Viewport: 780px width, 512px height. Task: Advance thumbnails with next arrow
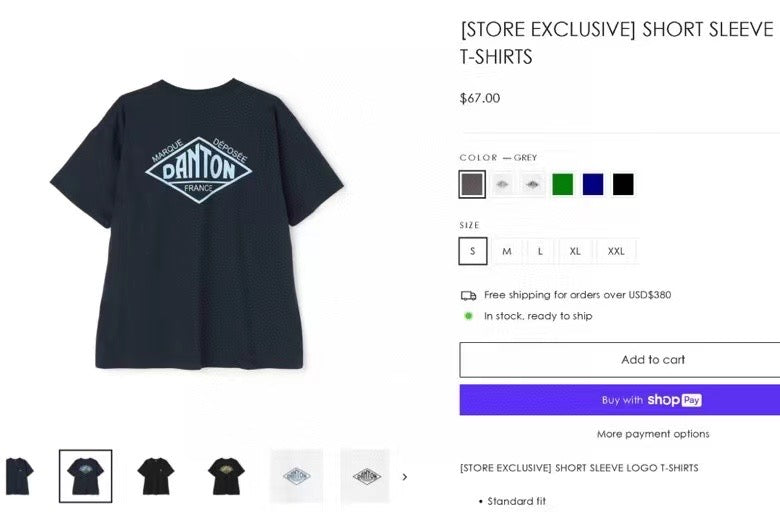coord(404,477)
